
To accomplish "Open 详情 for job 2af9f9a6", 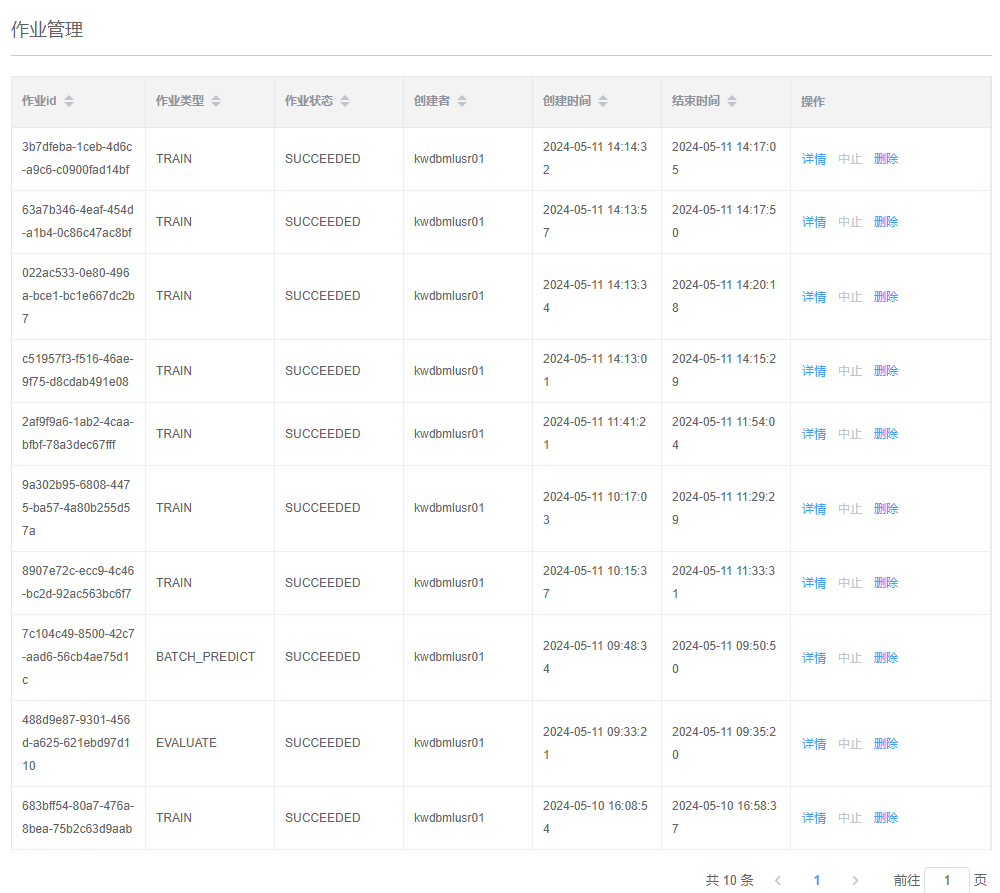I will pos(814,434).
